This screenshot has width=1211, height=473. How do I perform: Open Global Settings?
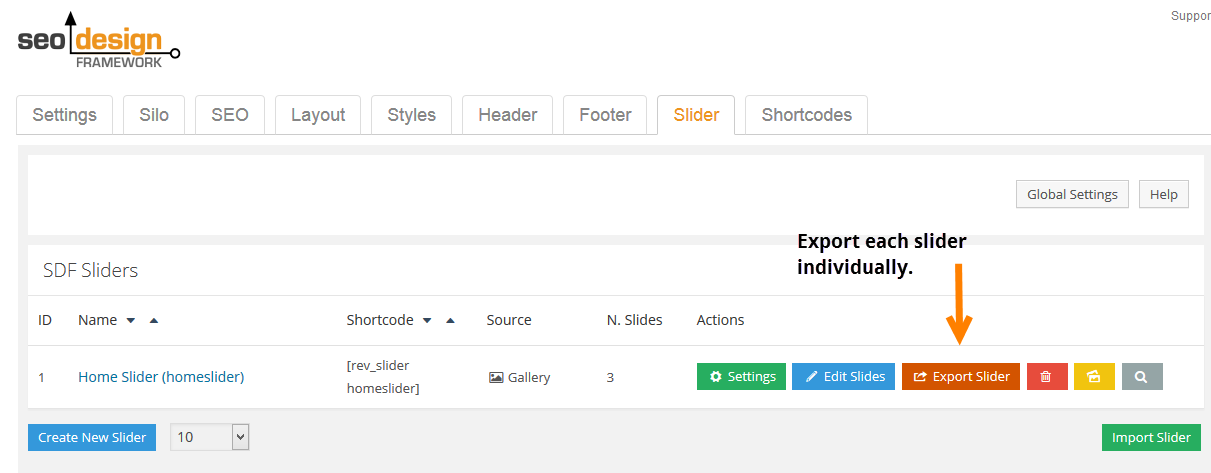click(x=1072, y=194)
